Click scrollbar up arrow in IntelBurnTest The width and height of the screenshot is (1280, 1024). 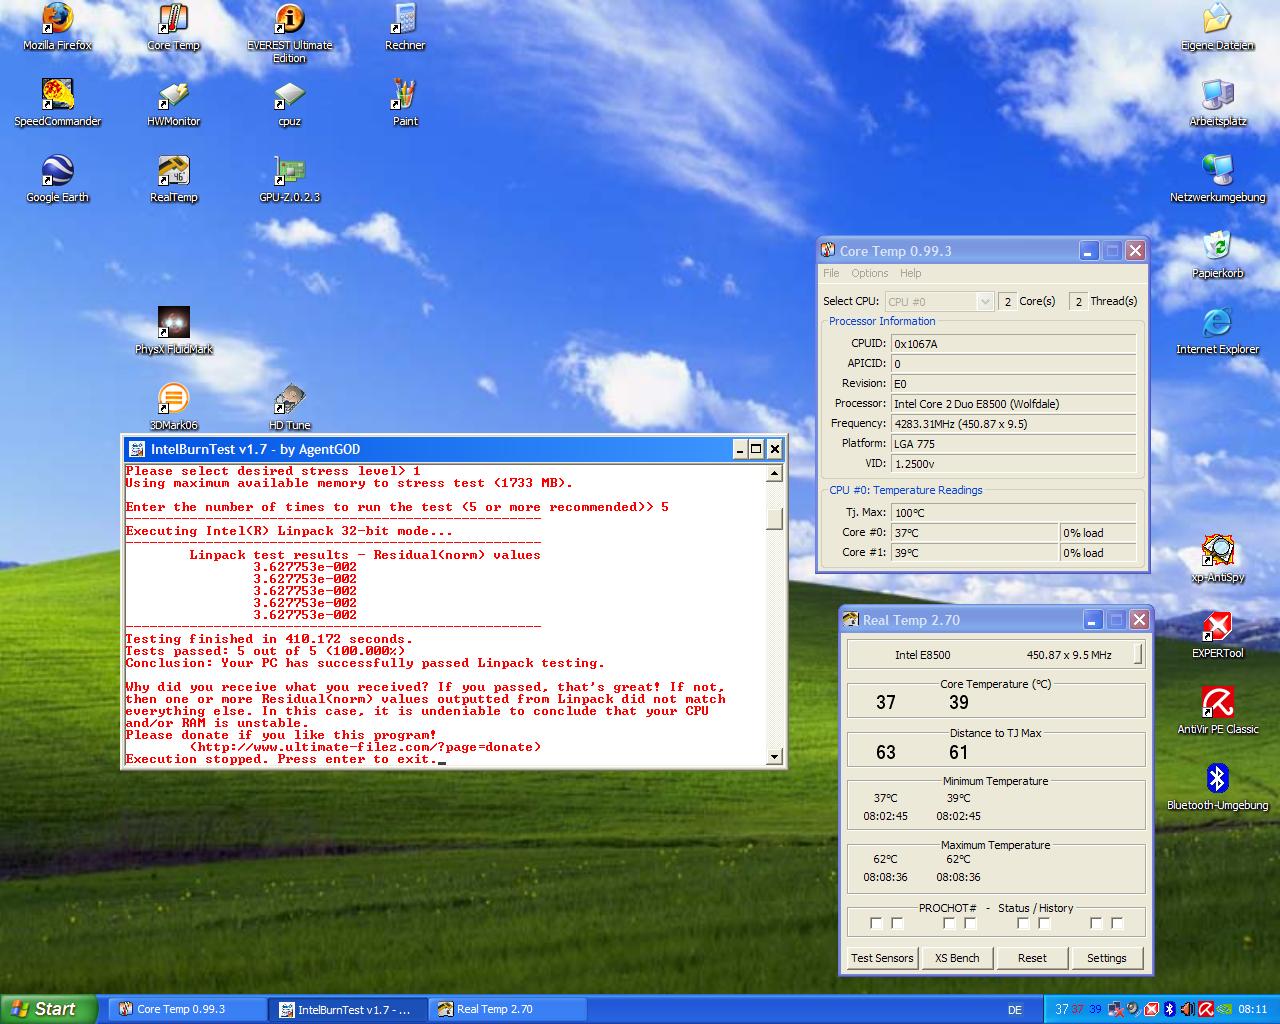tap(774, 473)
